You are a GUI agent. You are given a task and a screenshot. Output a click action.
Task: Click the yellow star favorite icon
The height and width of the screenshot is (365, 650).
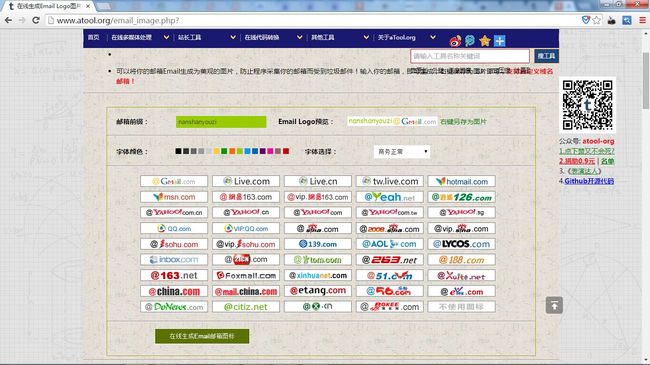(485, 41)
